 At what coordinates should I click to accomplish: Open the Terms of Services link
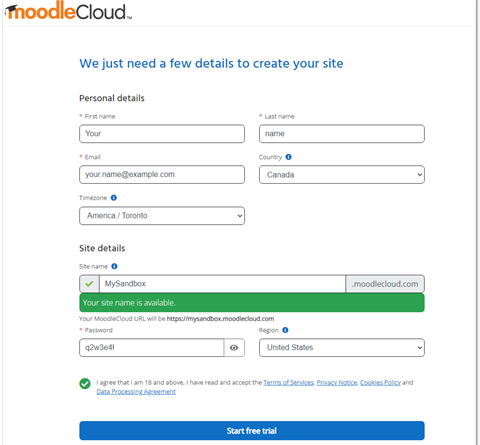288,382
